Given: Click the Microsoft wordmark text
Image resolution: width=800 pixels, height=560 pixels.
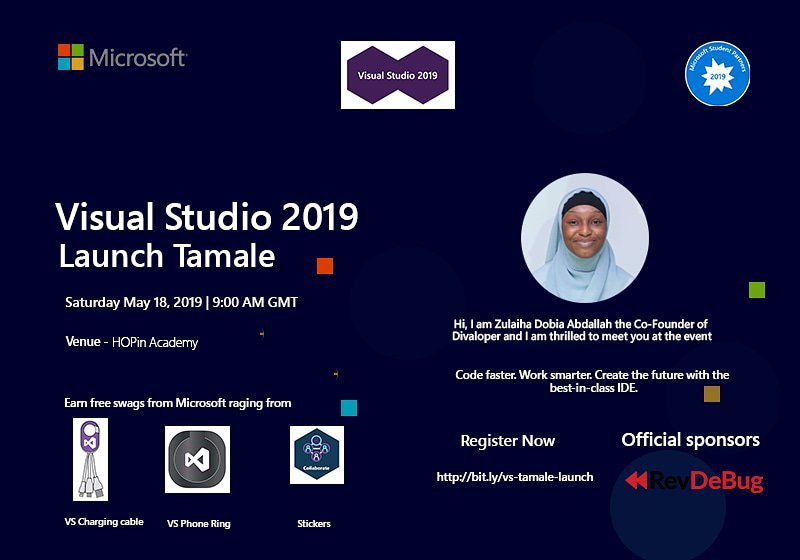Looking at the screenshot, I should (x=138, y=58).
